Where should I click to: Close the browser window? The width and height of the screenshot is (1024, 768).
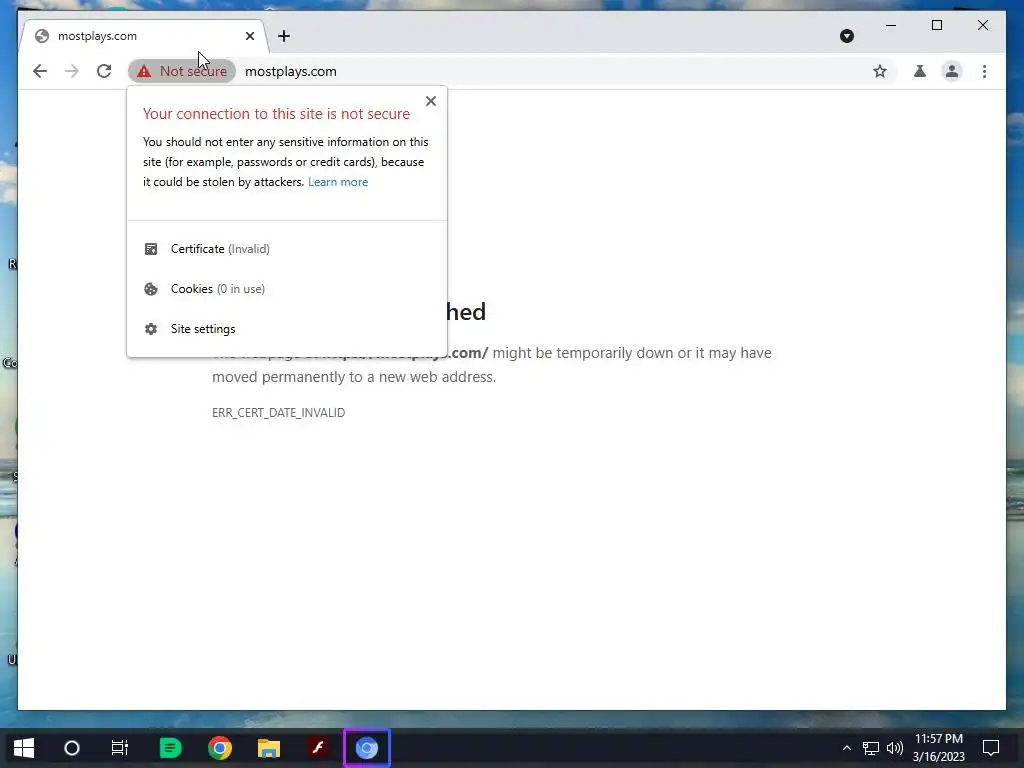[x=982, y=25]
